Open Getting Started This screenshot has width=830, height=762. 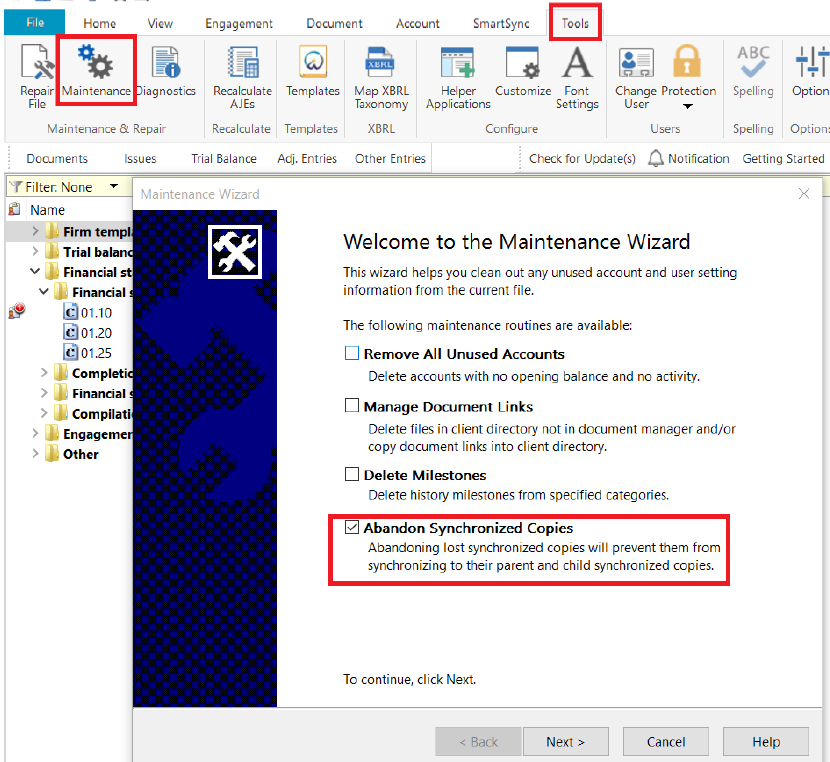point(783,158)
